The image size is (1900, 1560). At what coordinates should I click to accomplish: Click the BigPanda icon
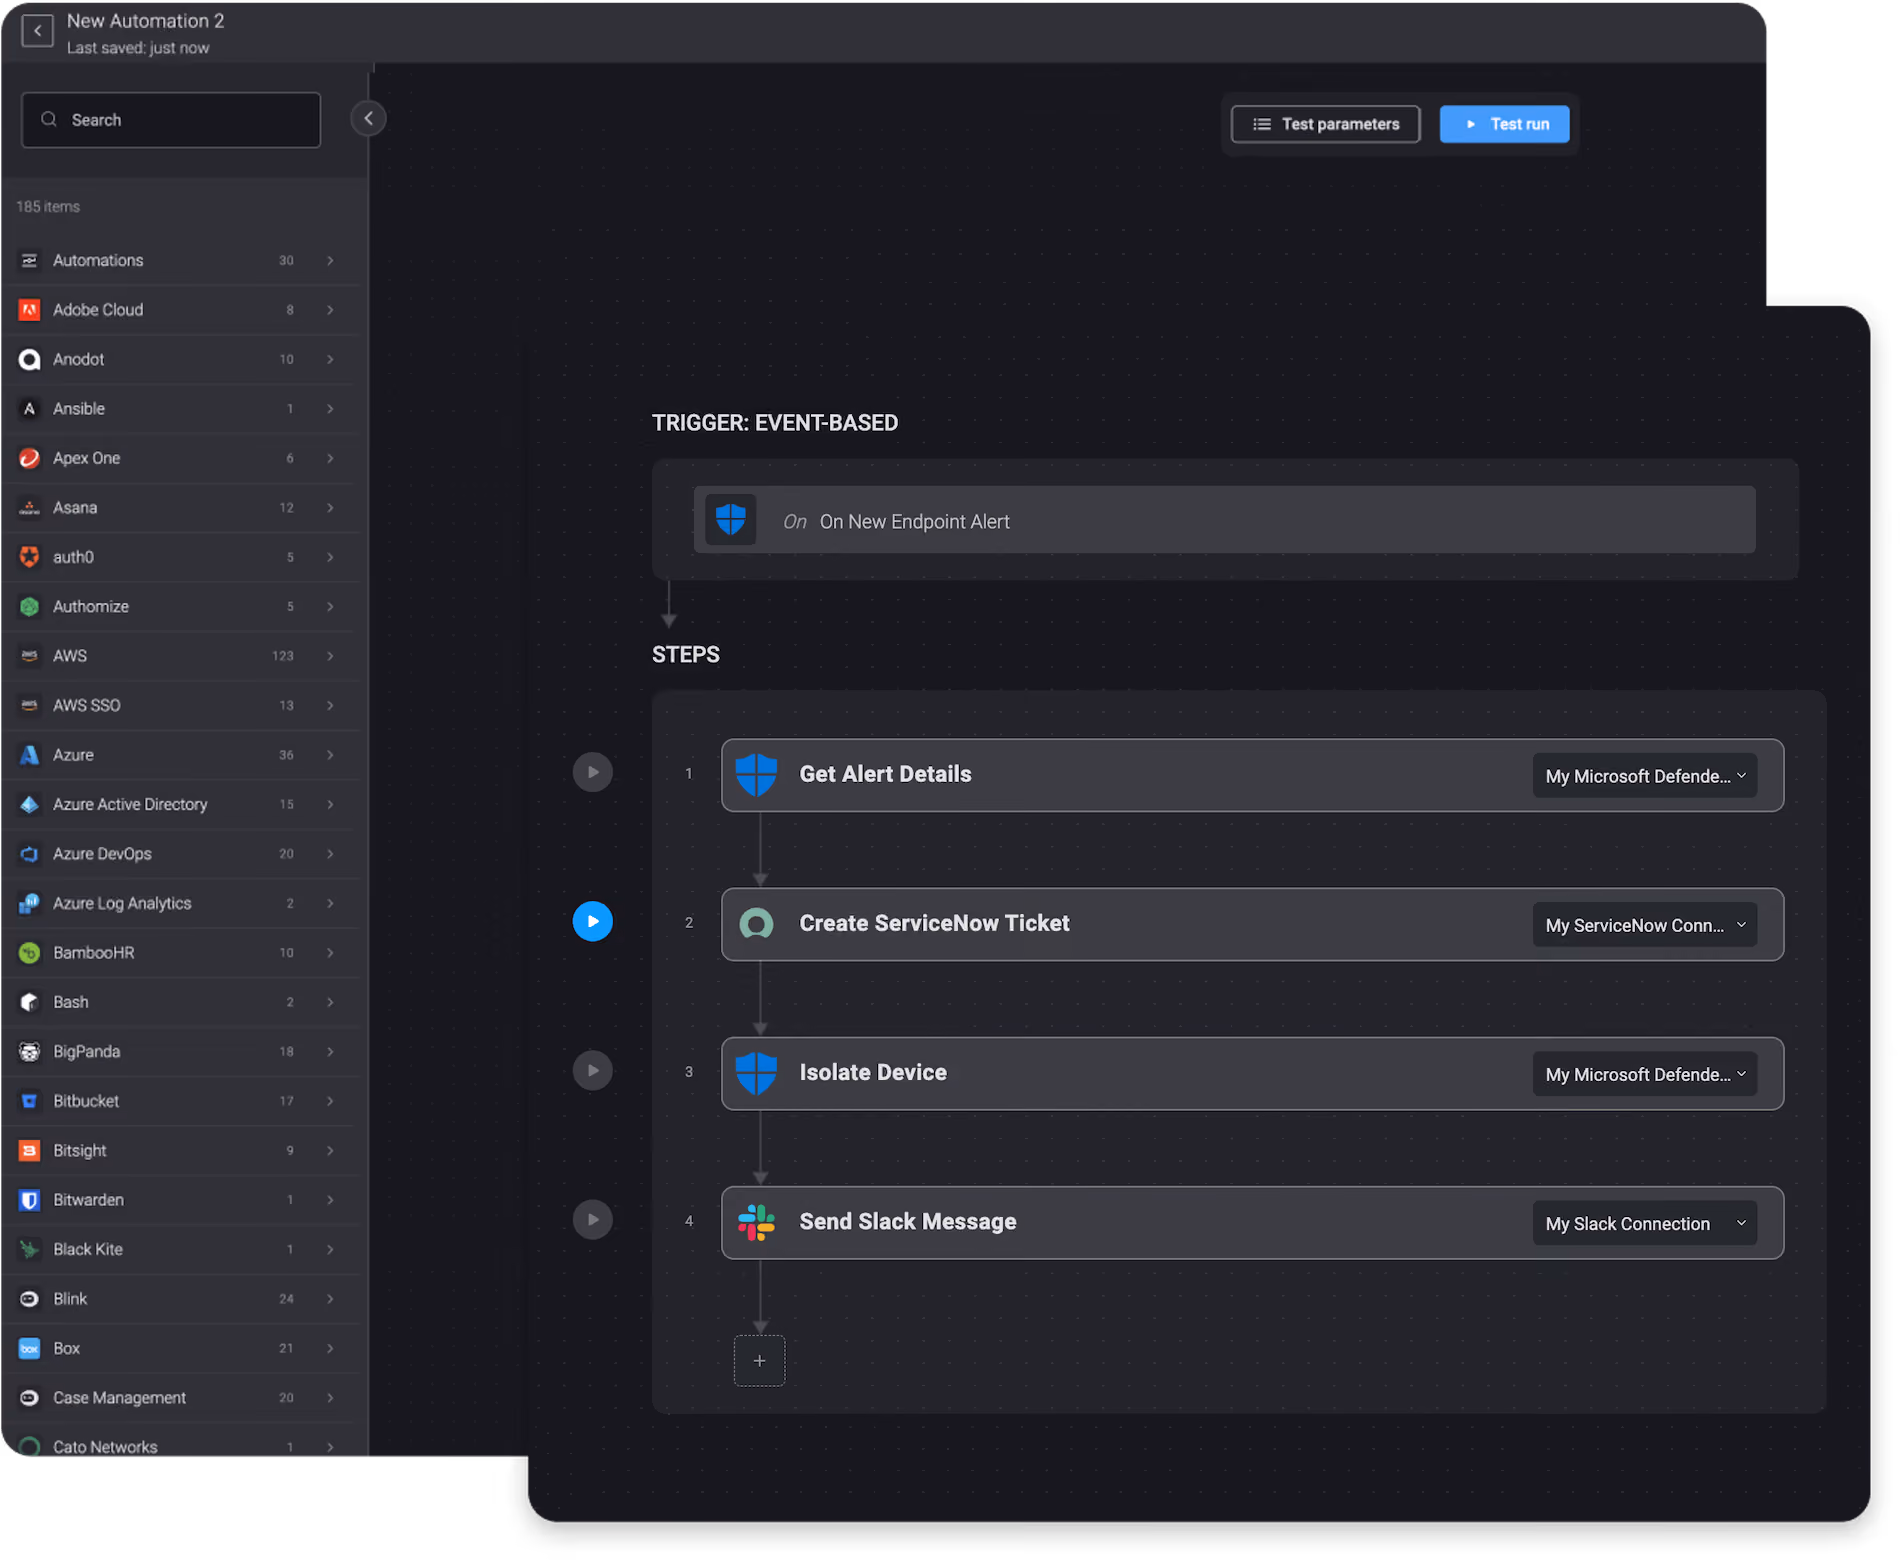(30, 1052)
